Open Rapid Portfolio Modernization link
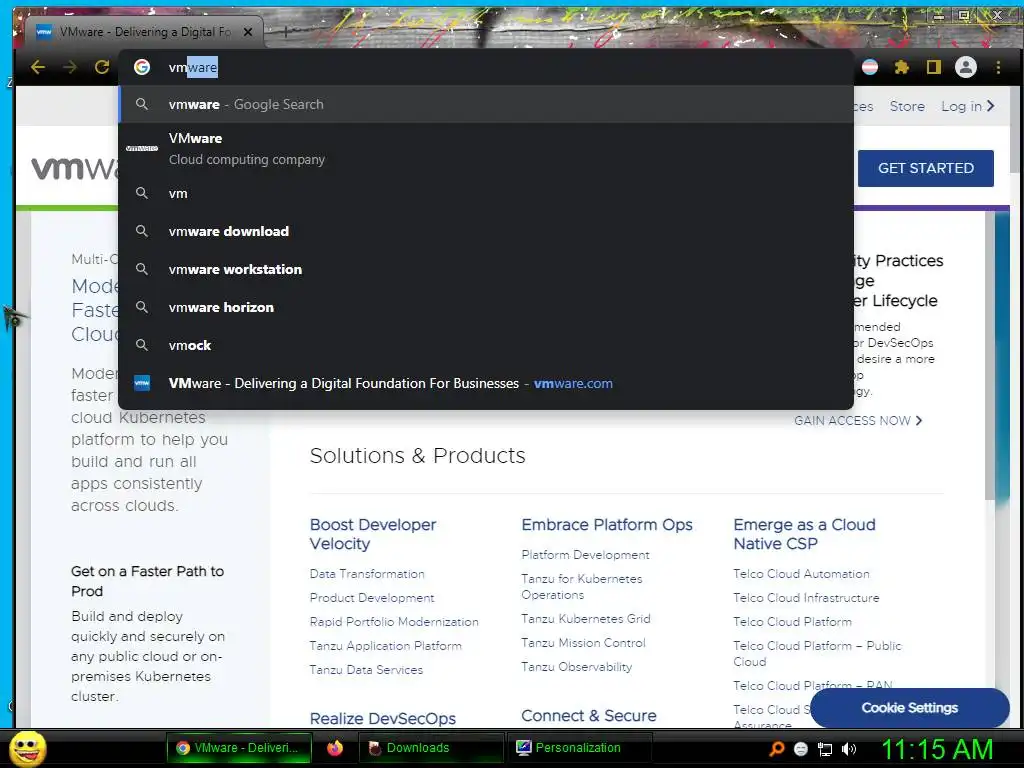Viewport: 1024px width, 768px height. [394, 622]
